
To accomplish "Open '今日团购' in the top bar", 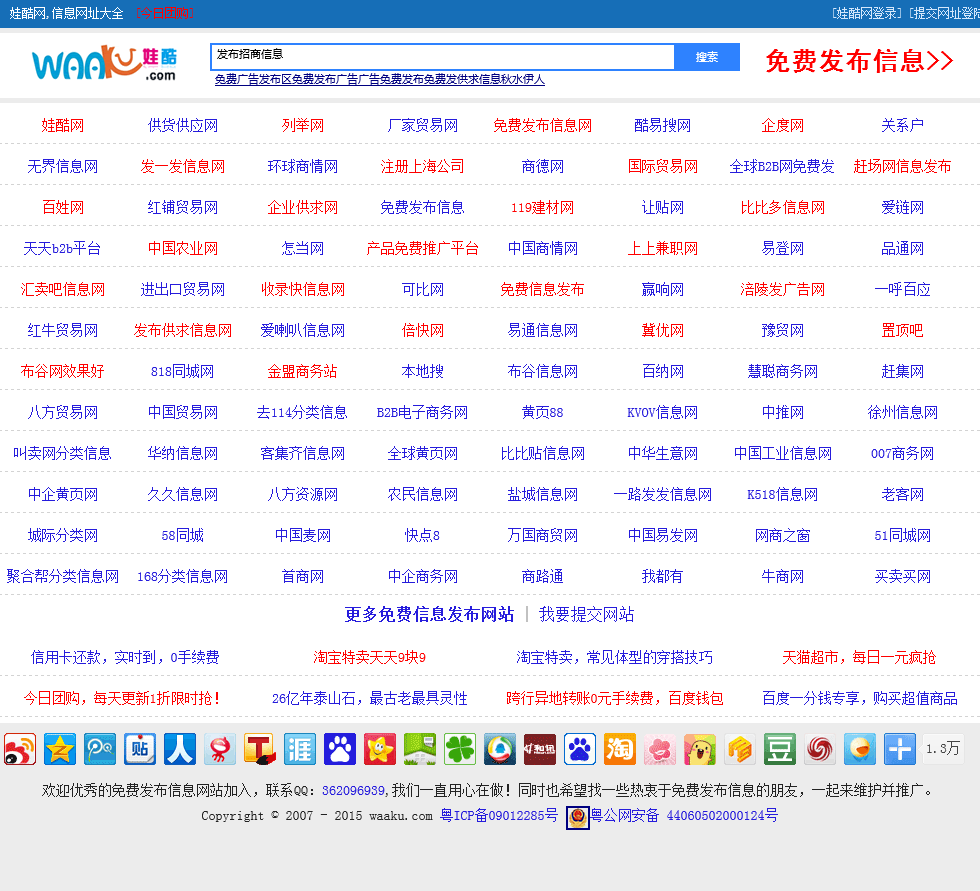I will [165, 13].
